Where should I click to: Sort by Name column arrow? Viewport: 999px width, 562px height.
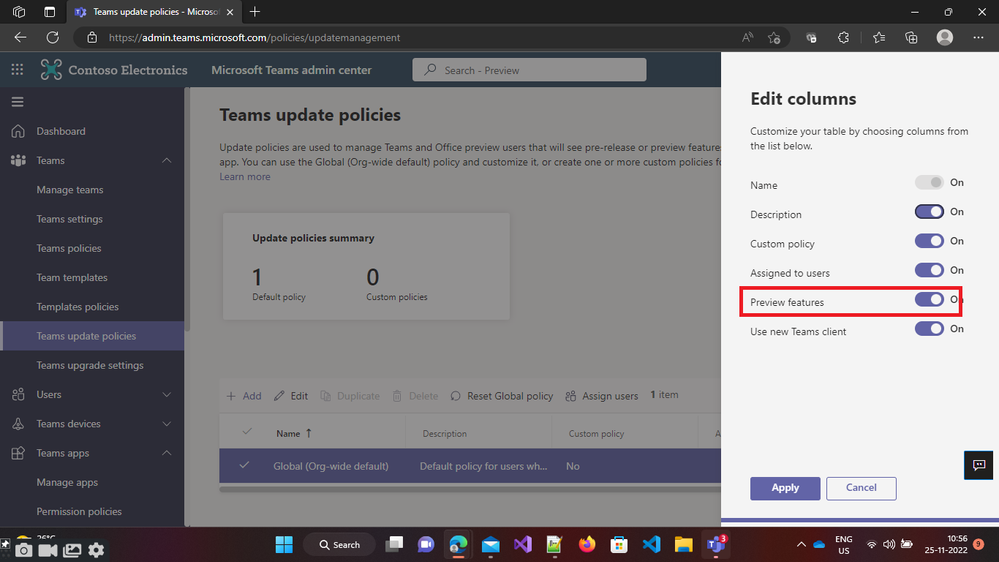[x=309, y=433]
